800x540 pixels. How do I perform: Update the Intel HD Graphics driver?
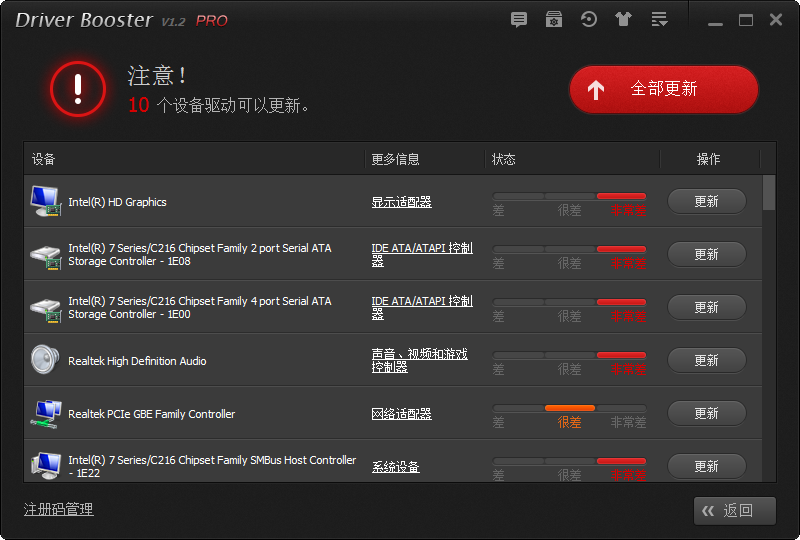tap(706, 201)
